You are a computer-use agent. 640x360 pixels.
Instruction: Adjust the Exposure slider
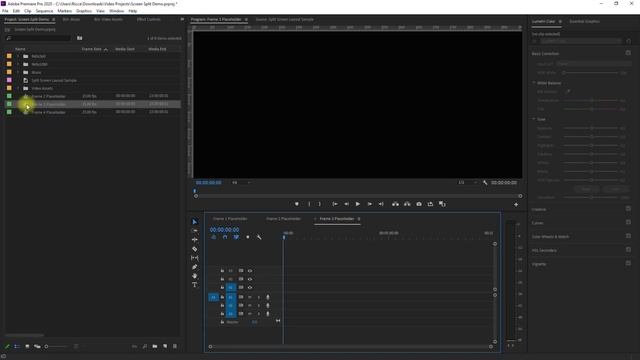pos(591,128)
